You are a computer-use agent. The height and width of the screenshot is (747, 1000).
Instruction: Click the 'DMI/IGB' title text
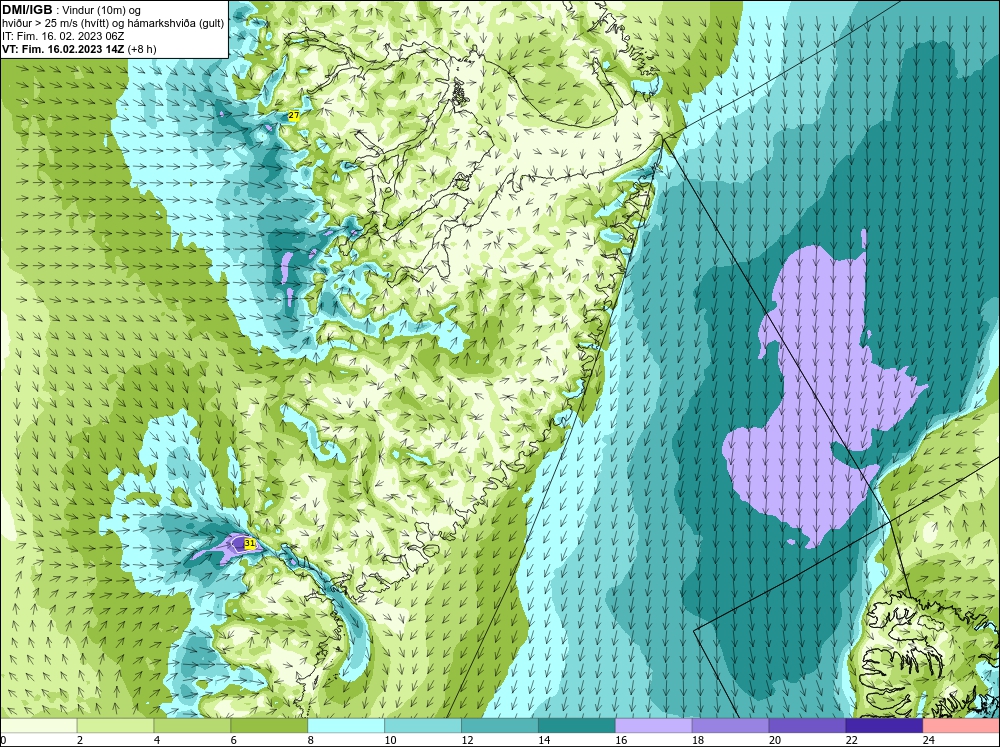pyautogui.click(x=27, y=10)
